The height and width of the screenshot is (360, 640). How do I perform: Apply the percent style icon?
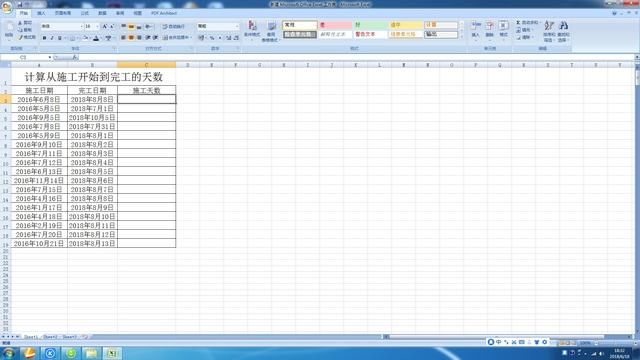212,38
